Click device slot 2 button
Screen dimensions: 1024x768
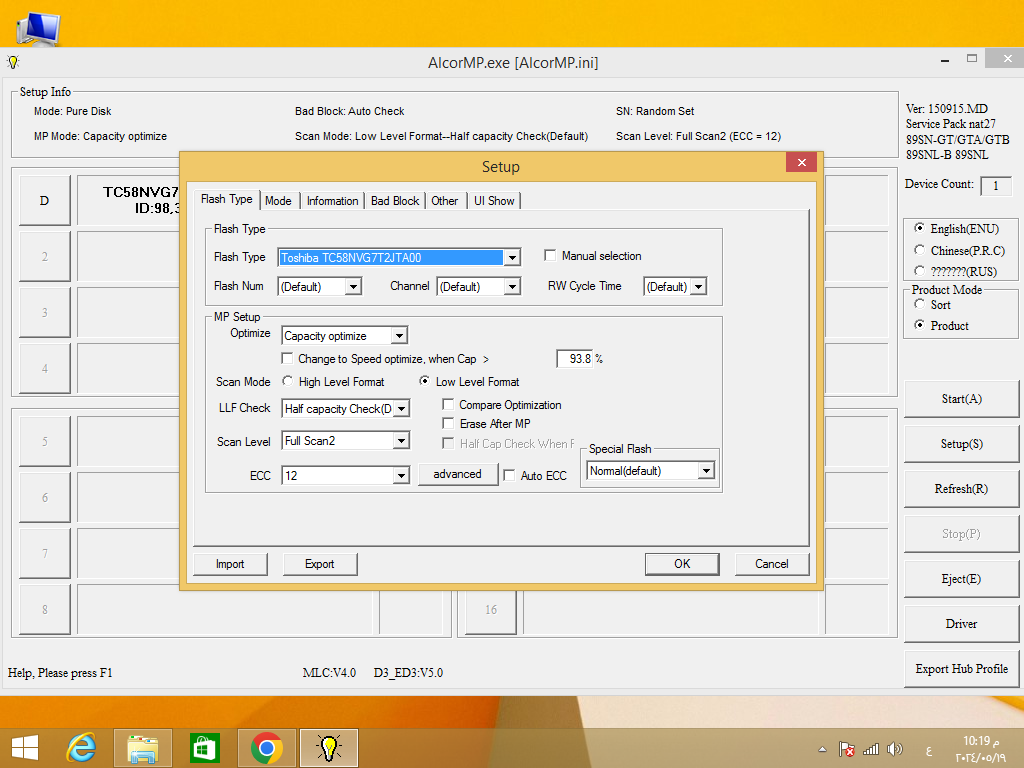tap(44, 257)
